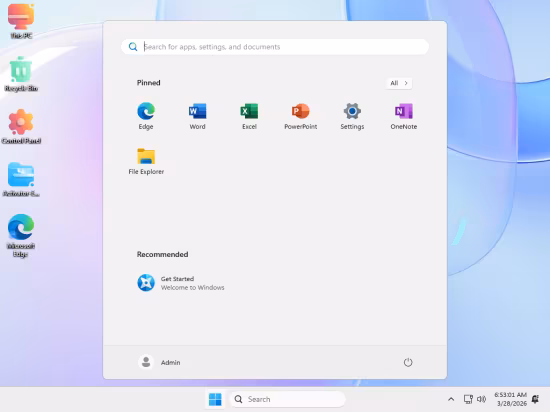Click the Recommended section heading
Viewport: 550px width, 412px height.
pos(162,254)
